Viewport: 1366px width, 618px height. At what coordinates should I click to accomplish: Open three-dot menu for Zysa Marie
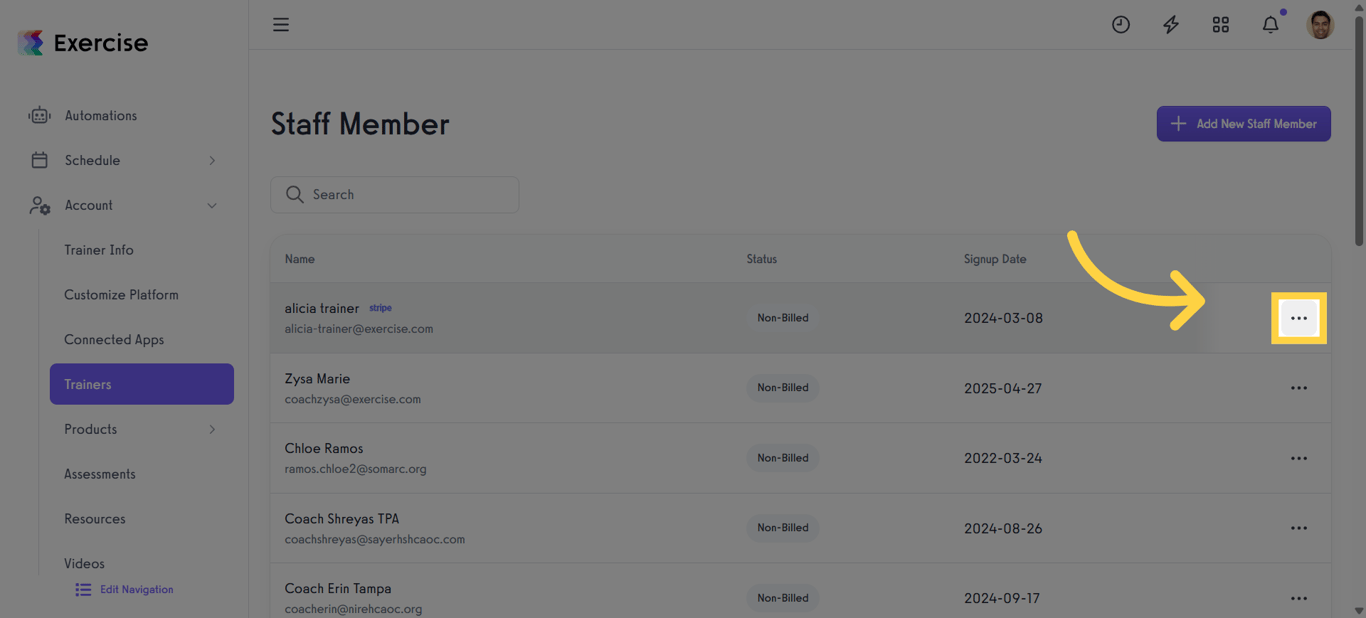point(1299,388)
